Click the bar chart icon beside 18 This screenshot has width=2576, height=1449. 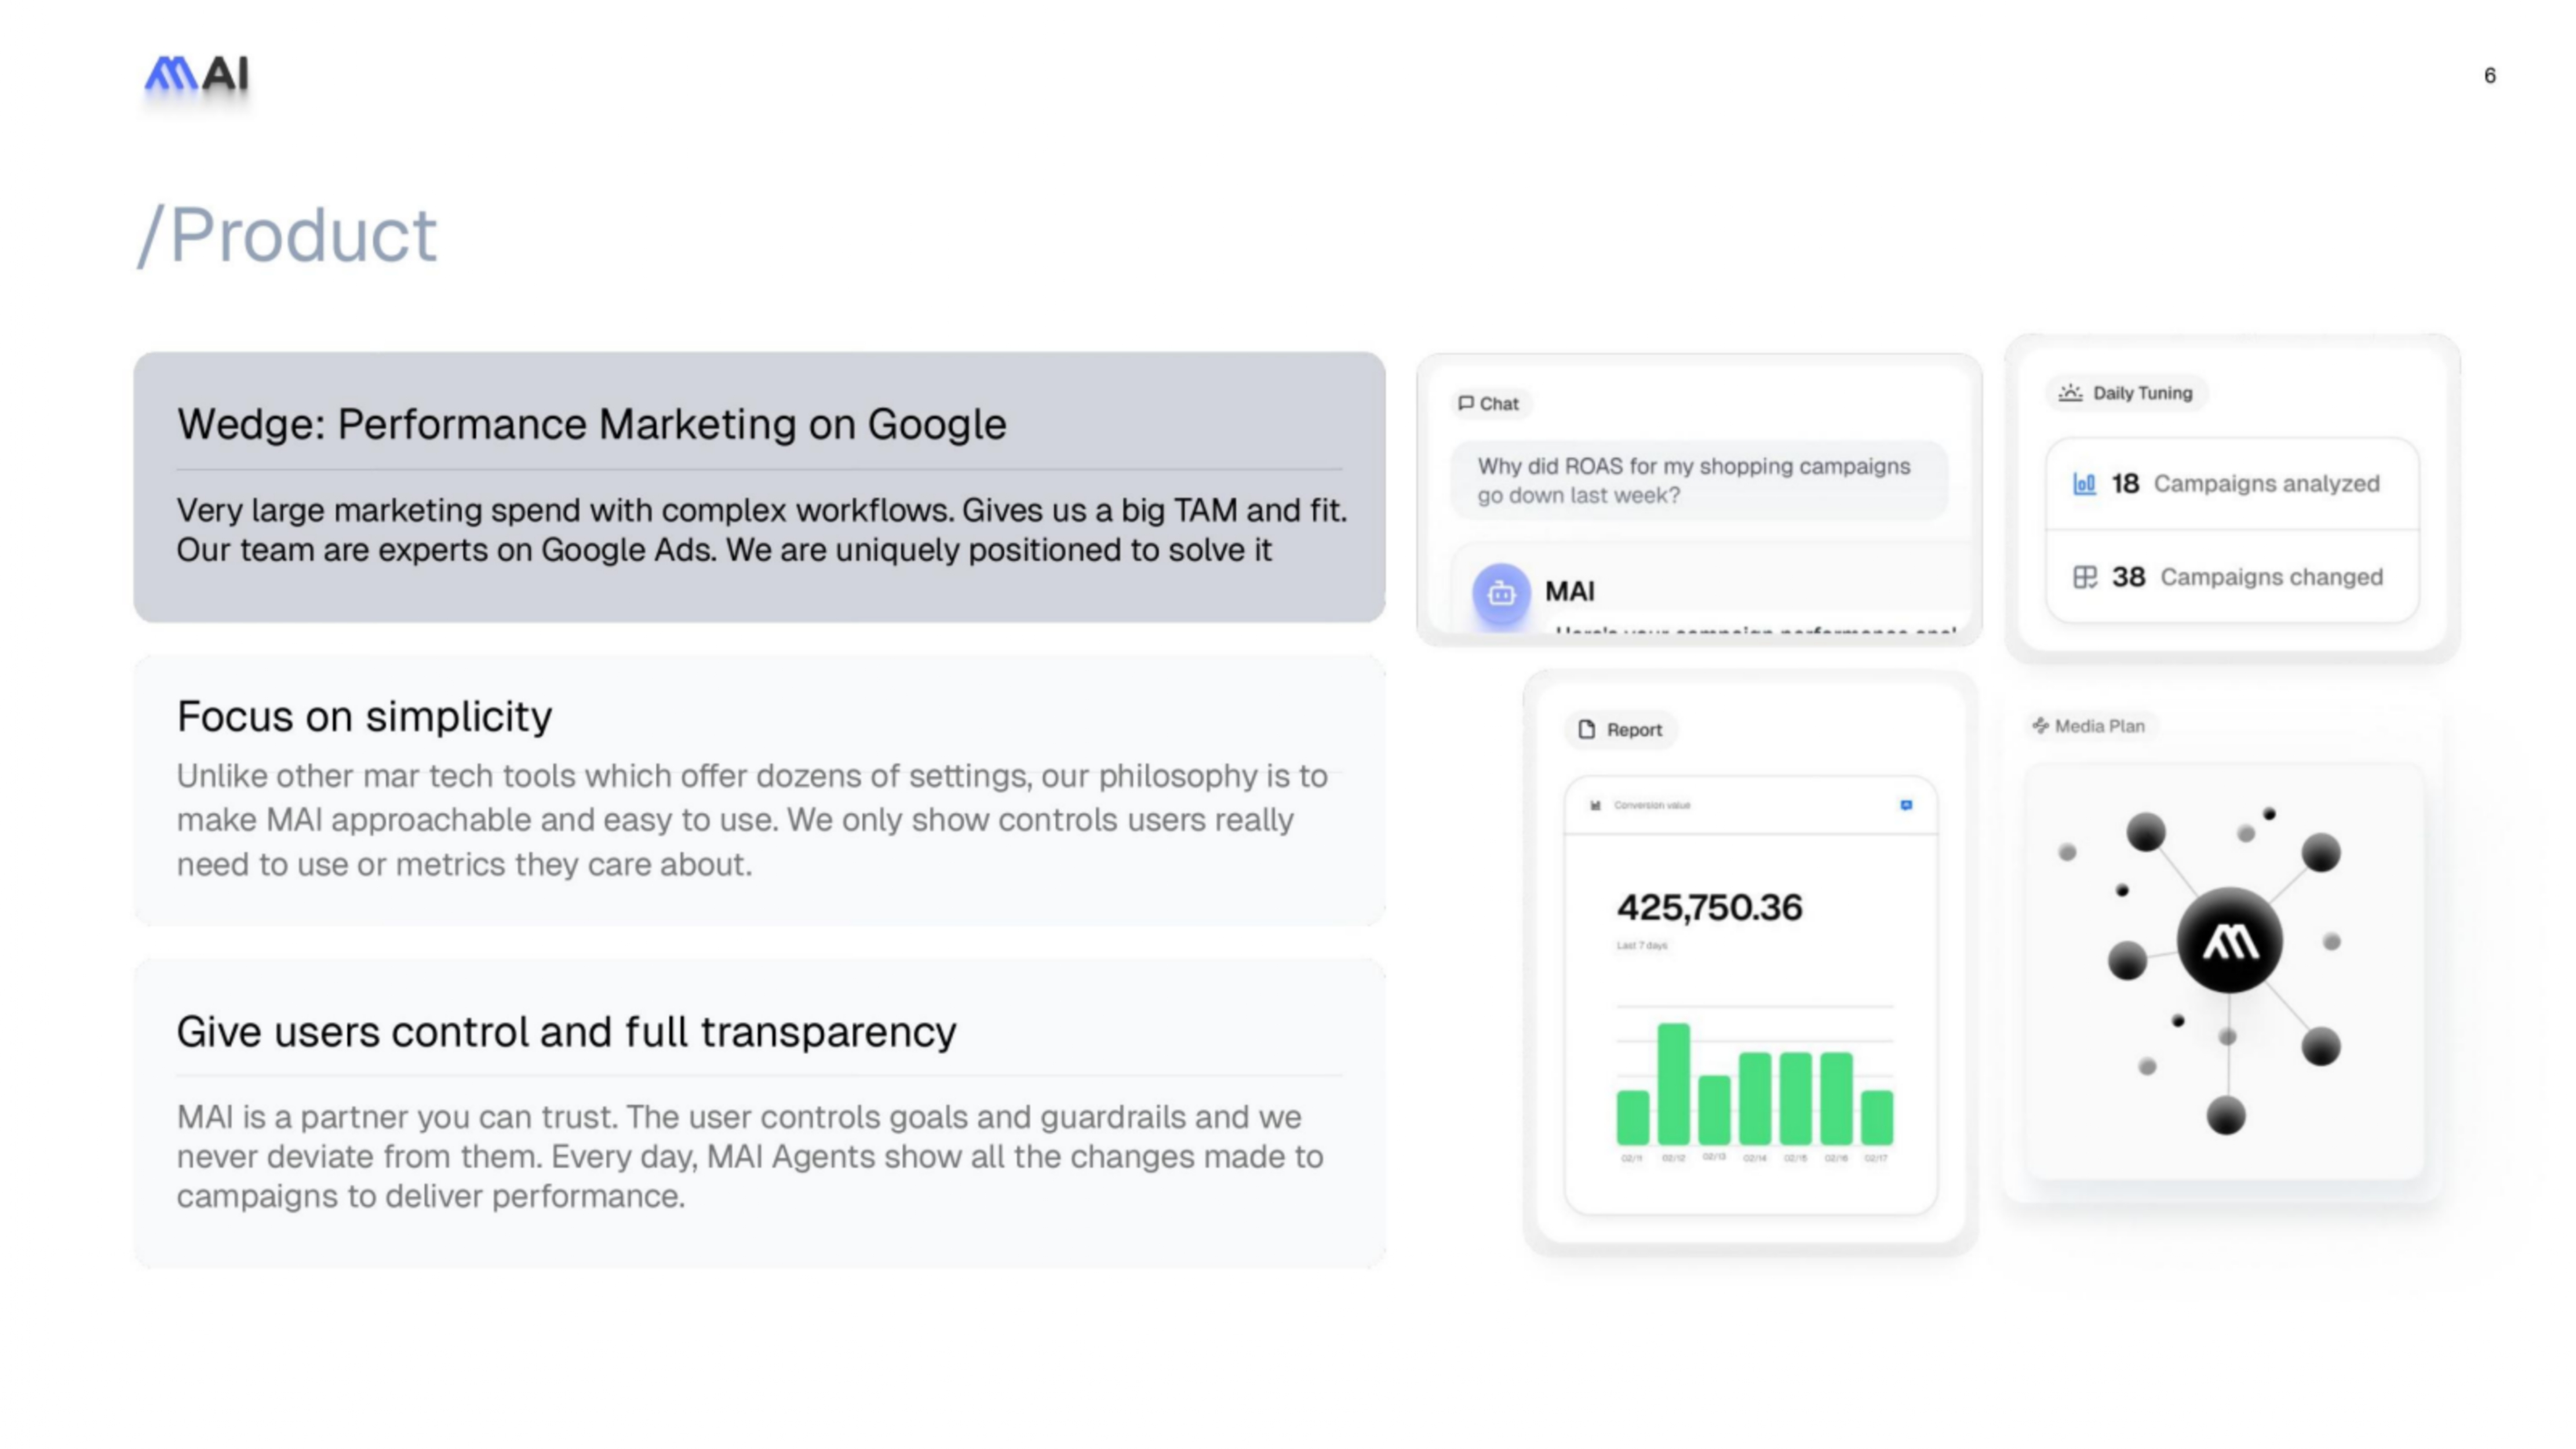(x=2084, y=484)
